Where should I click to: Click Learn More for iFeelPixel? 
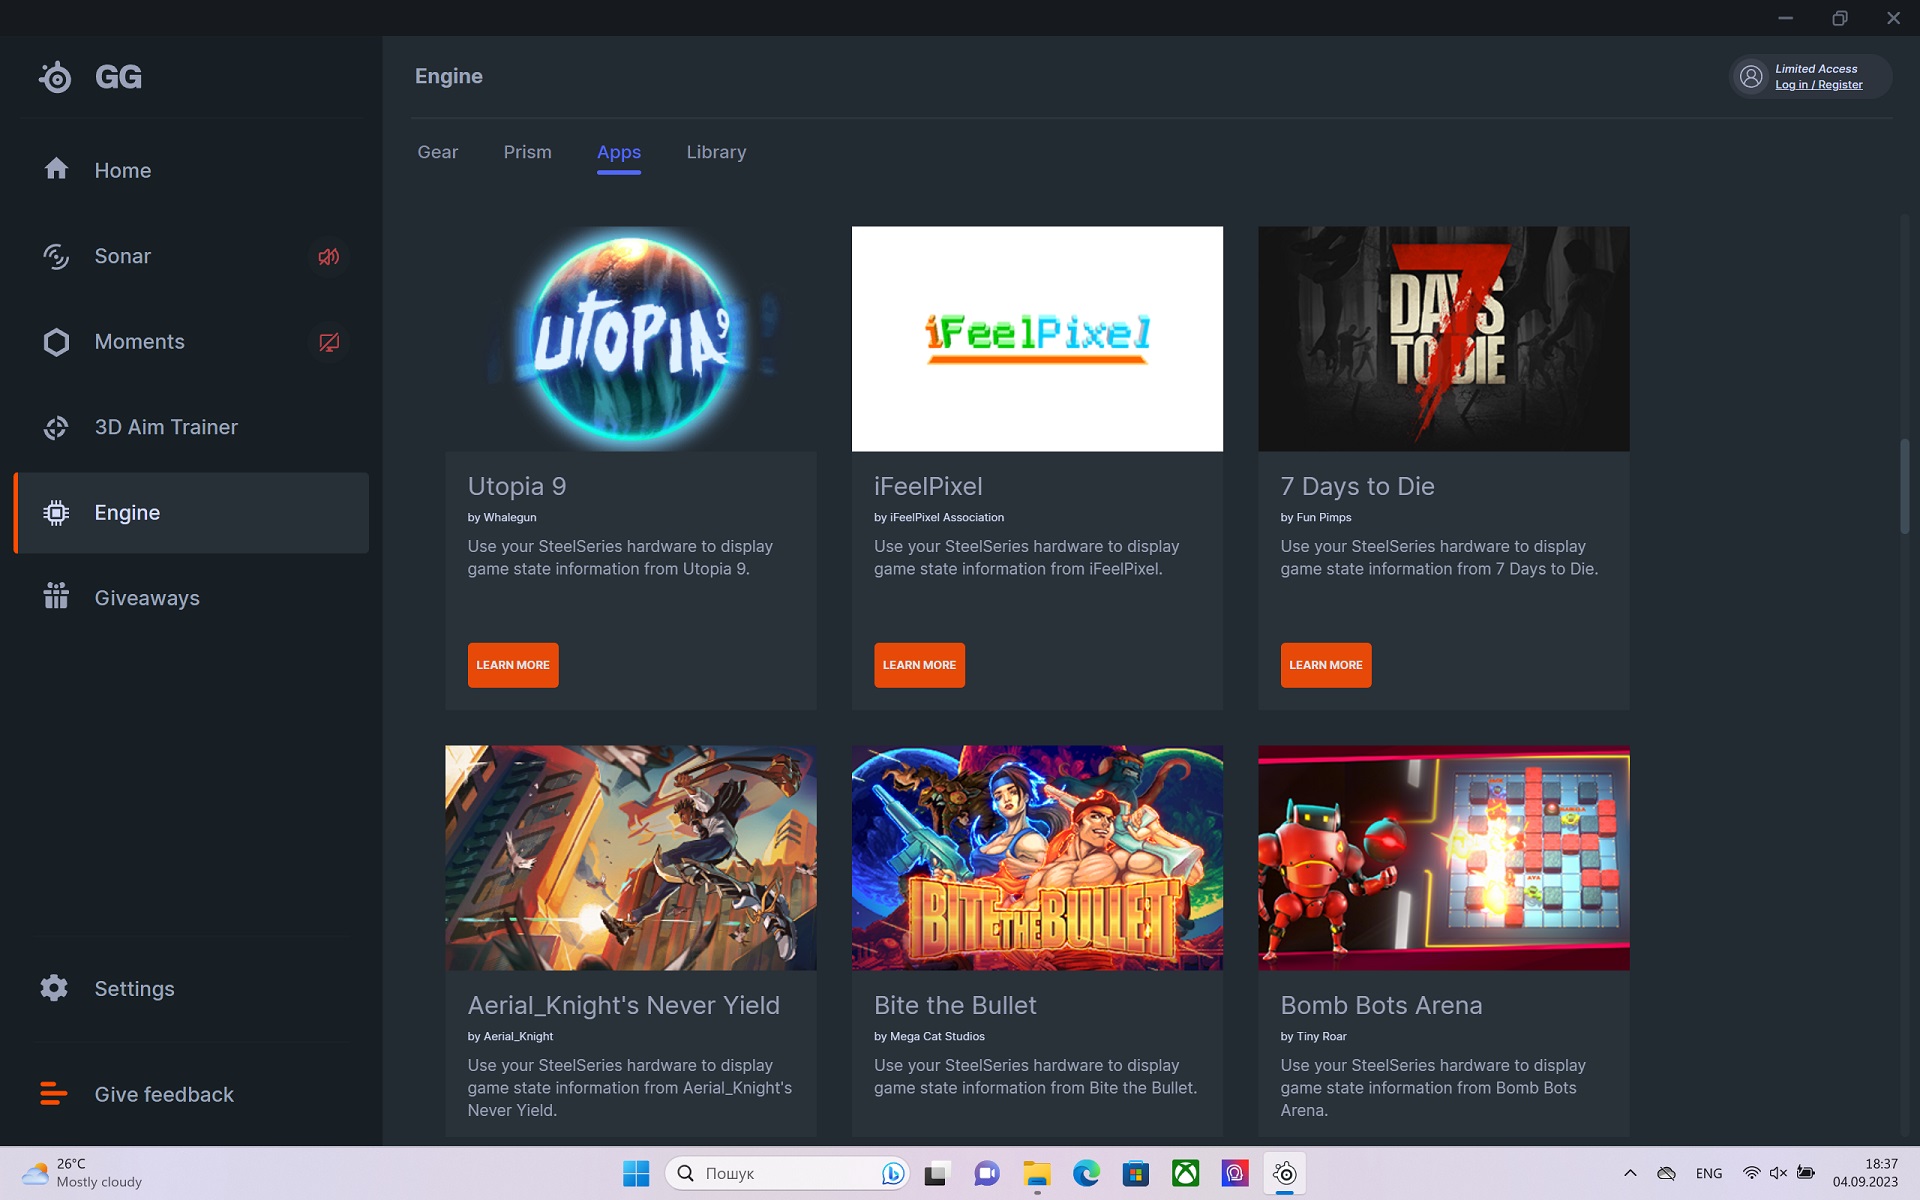click(x=919, y=665)
